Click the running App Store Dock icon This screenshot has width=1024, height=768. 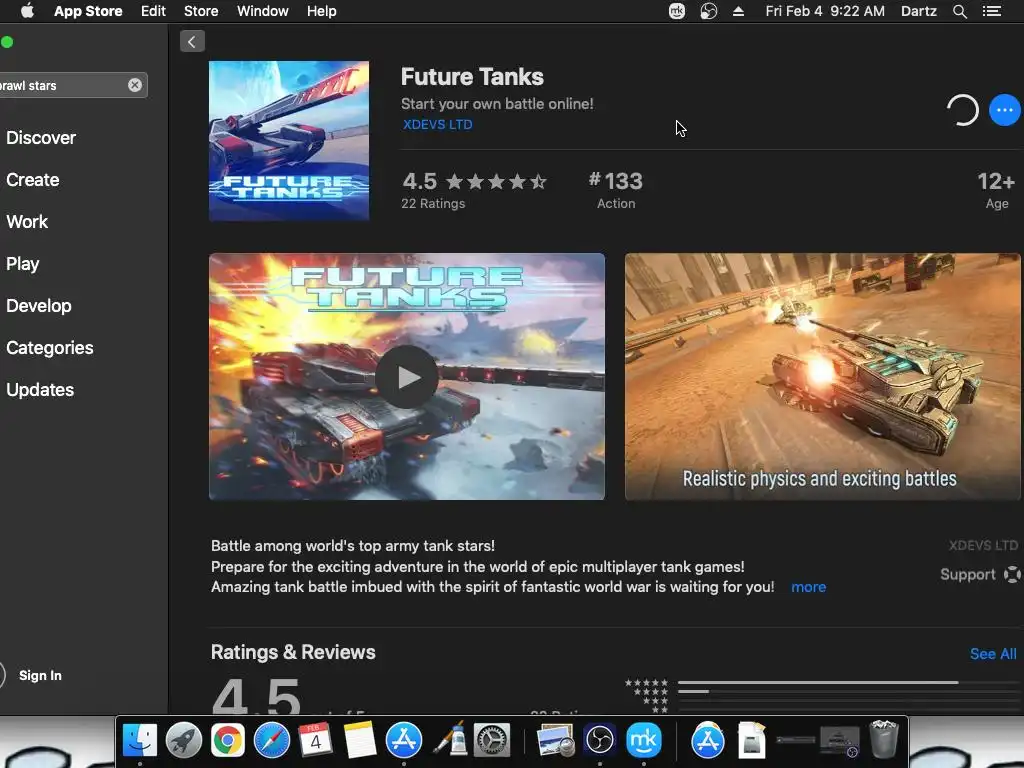click(404, 741)
